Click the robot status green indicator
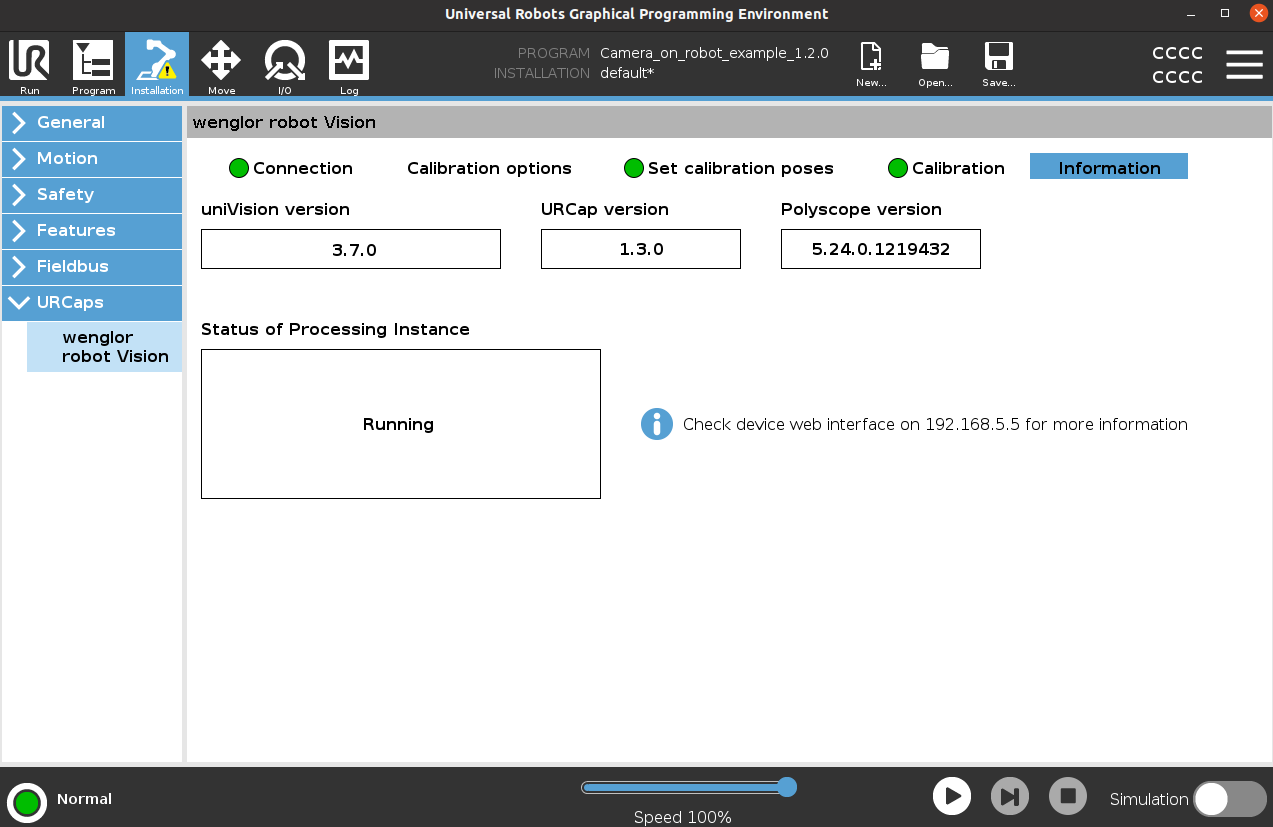The width and height of the screenshot is (1273, 827). click(x=27, y=802)
